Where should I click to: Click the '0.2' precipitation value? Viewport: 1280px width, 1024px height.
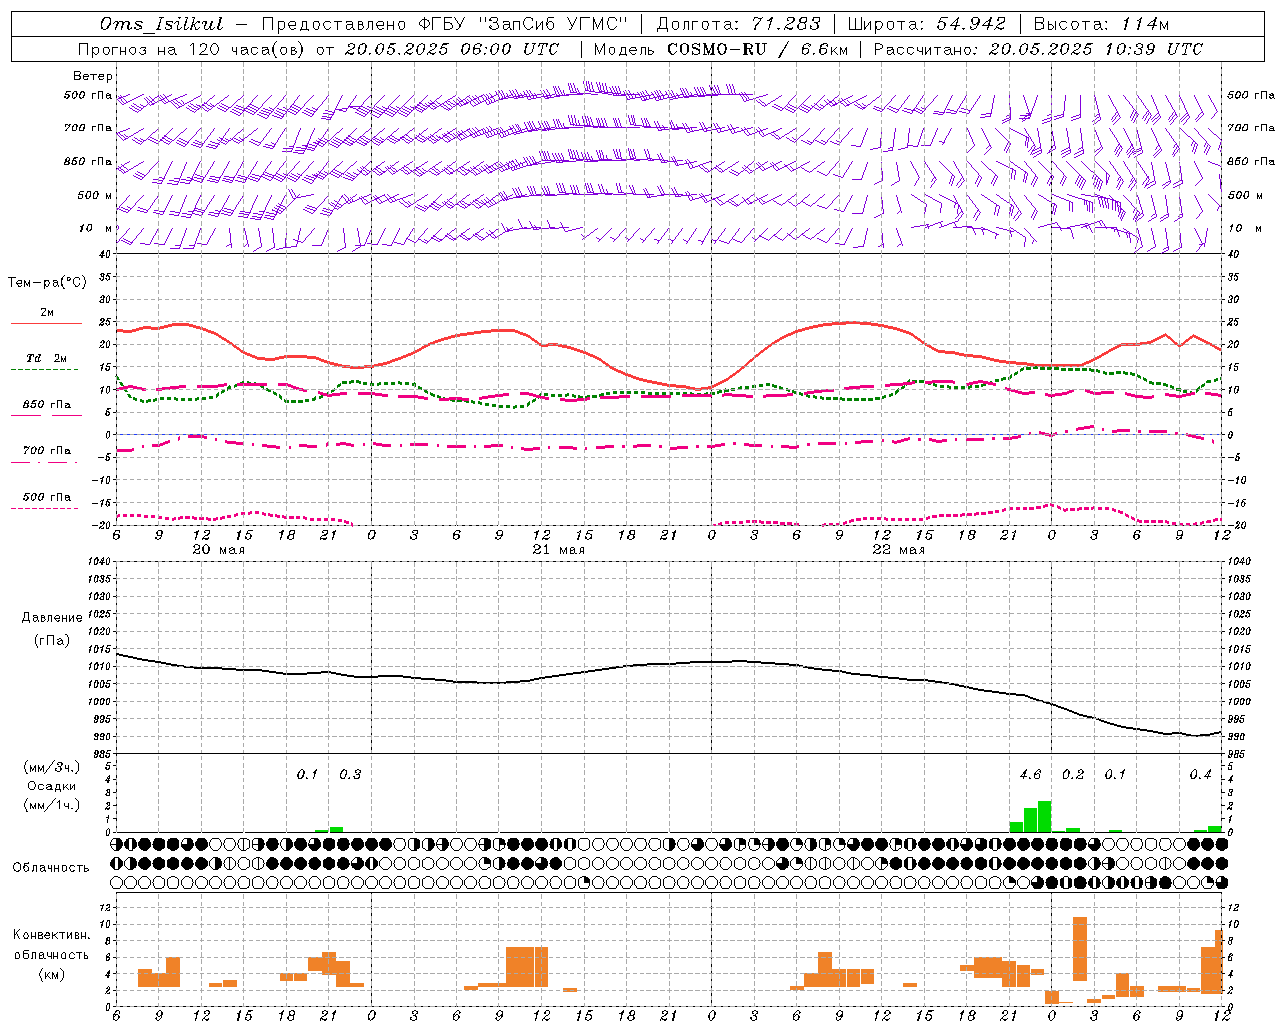(1073, 774)
